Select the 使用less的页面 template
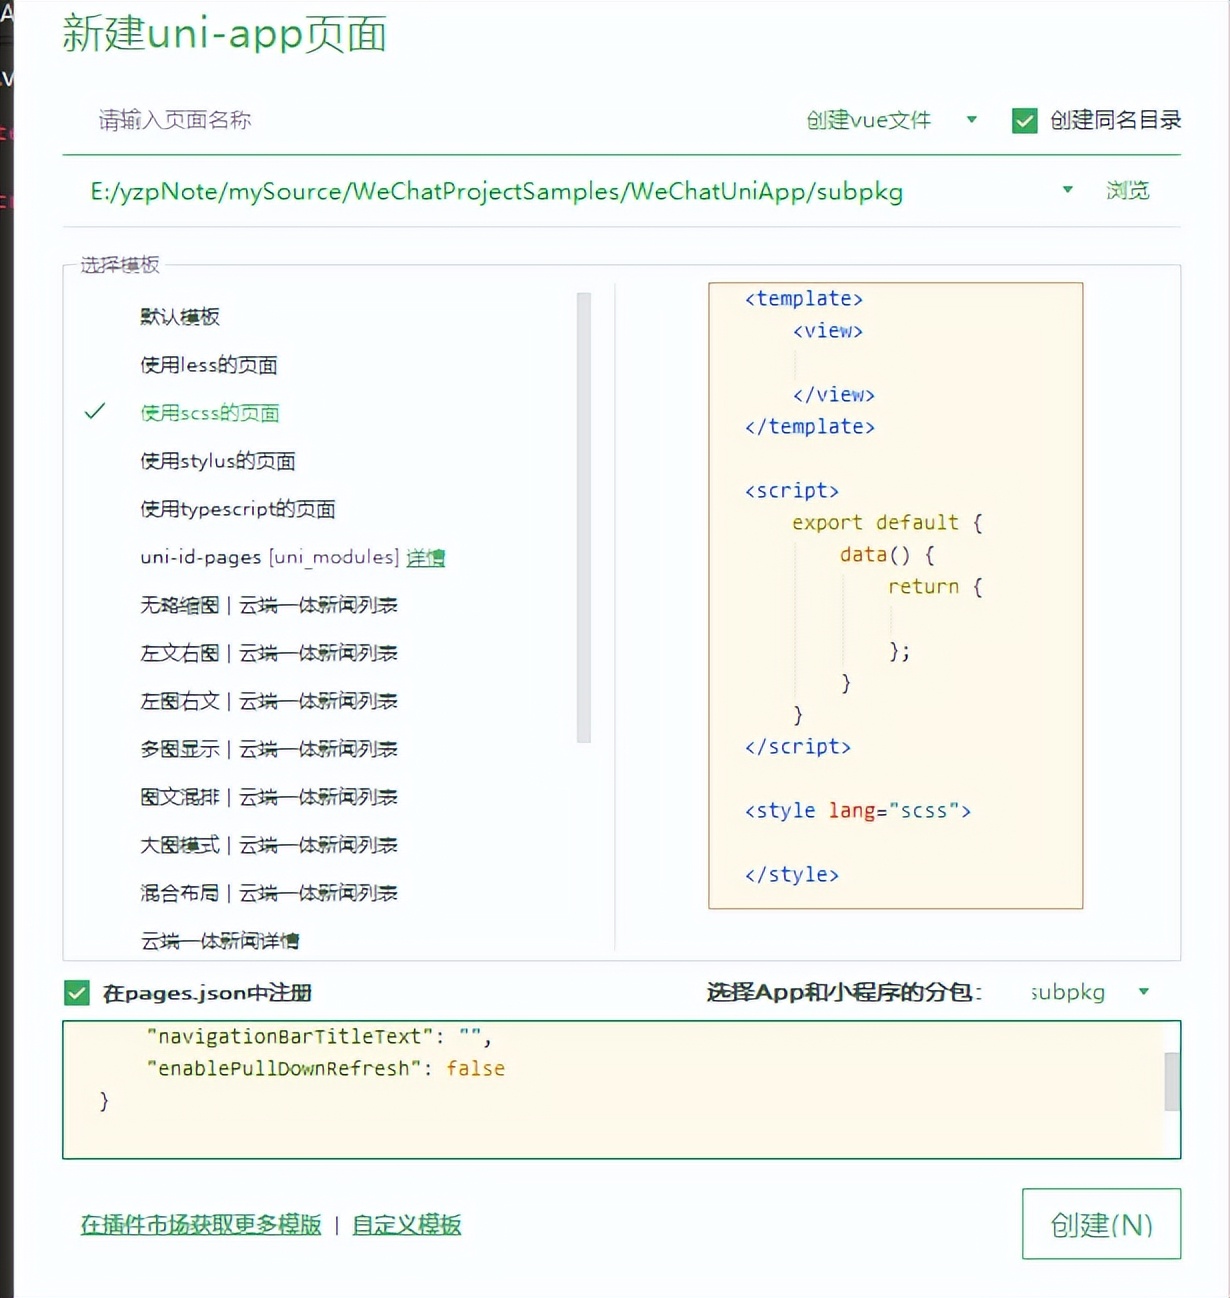 click(x=208, y=364)
